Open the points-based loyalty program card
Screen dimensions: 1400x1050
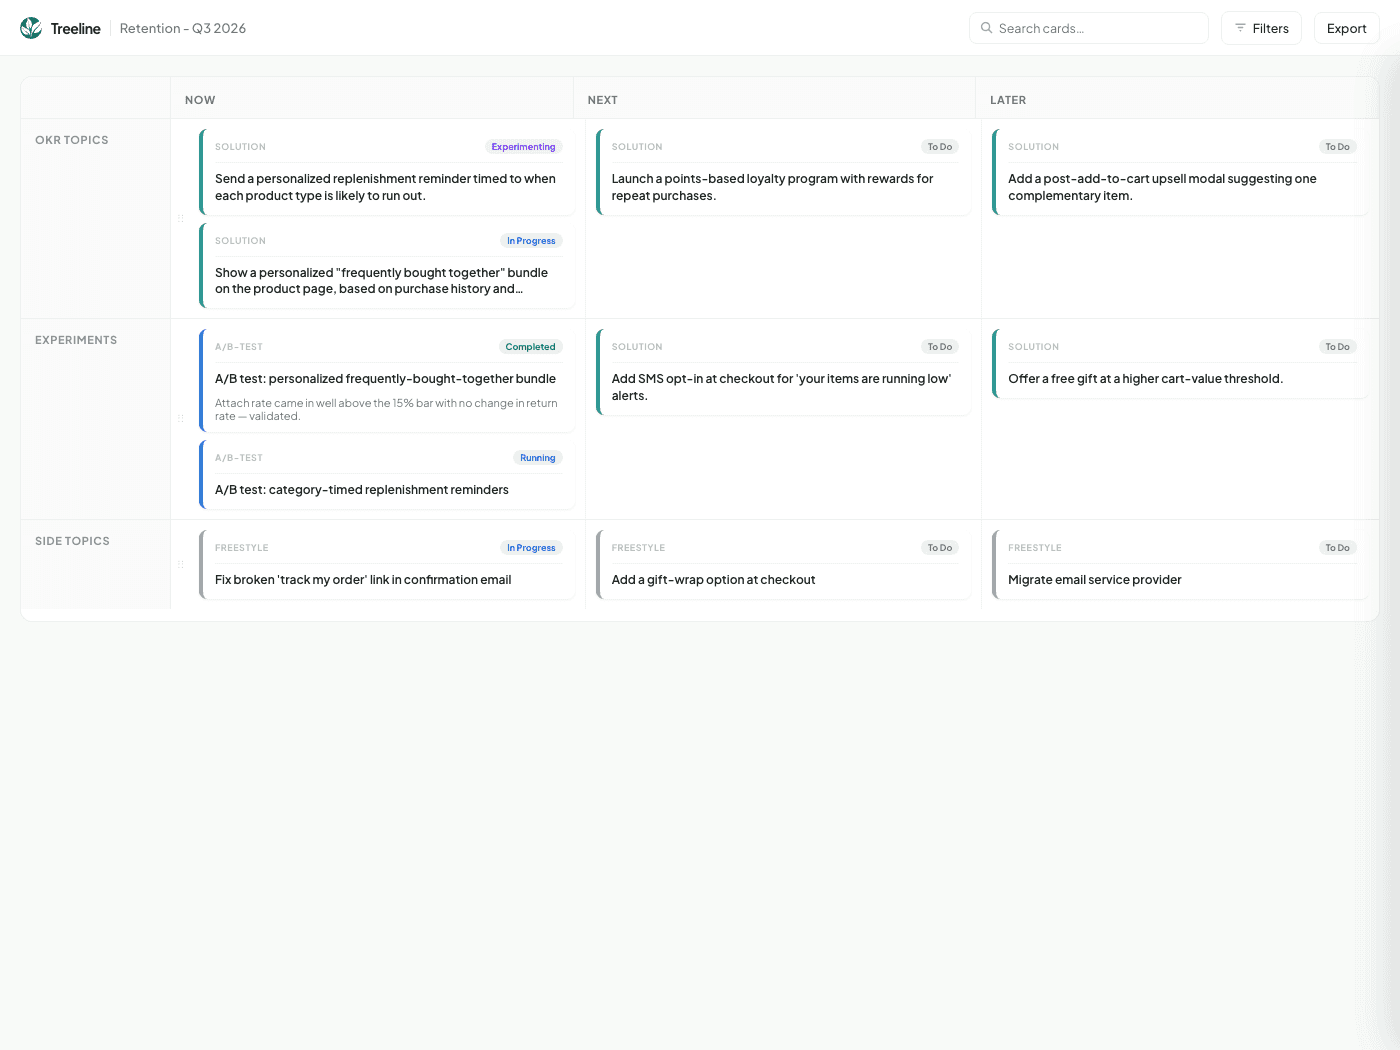tap(784, 172)
